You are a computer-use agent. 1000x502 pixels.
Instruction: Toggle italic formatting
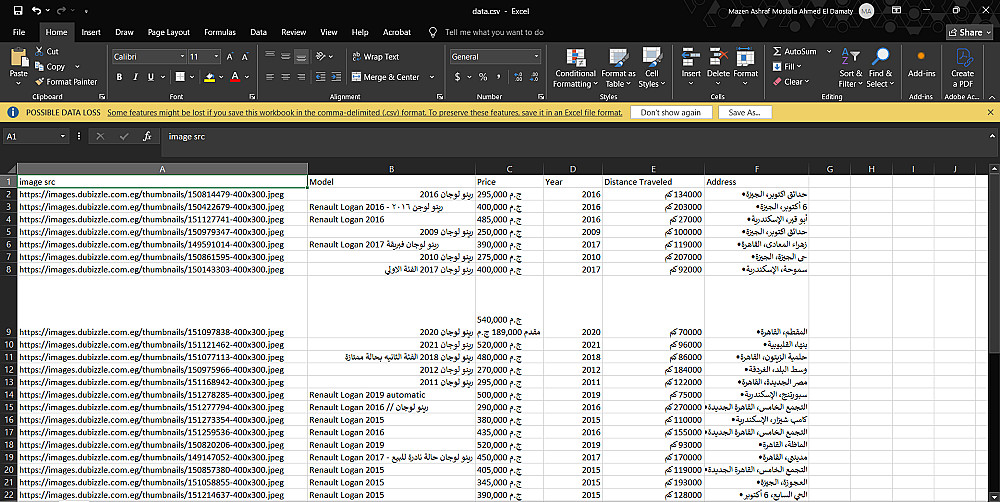(135, 77)
